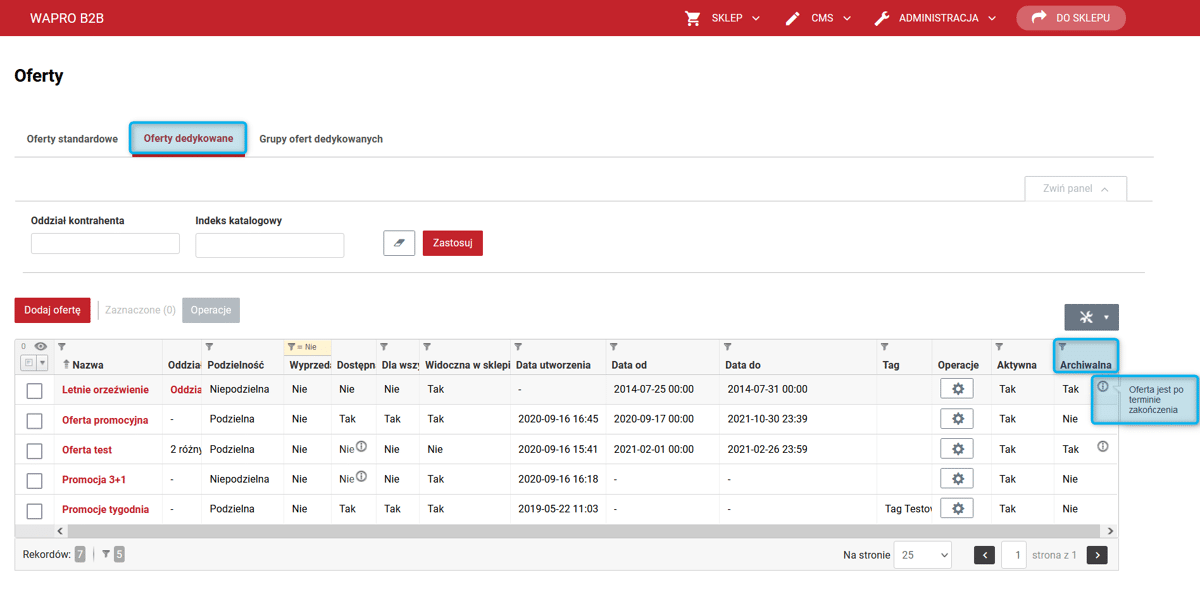Check the box for Letnie orzeźwienie

34,391
